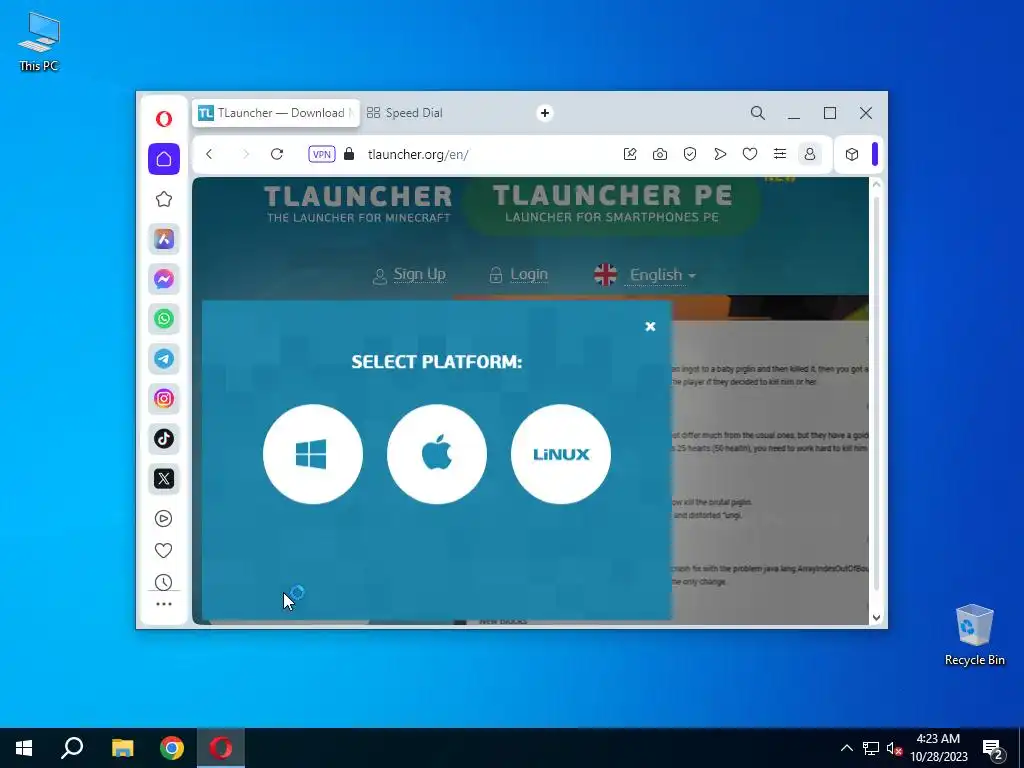Screen dimensions: 1024x768
Task: Open WhatsApp in the sidebar
Action: pos(164,319)
